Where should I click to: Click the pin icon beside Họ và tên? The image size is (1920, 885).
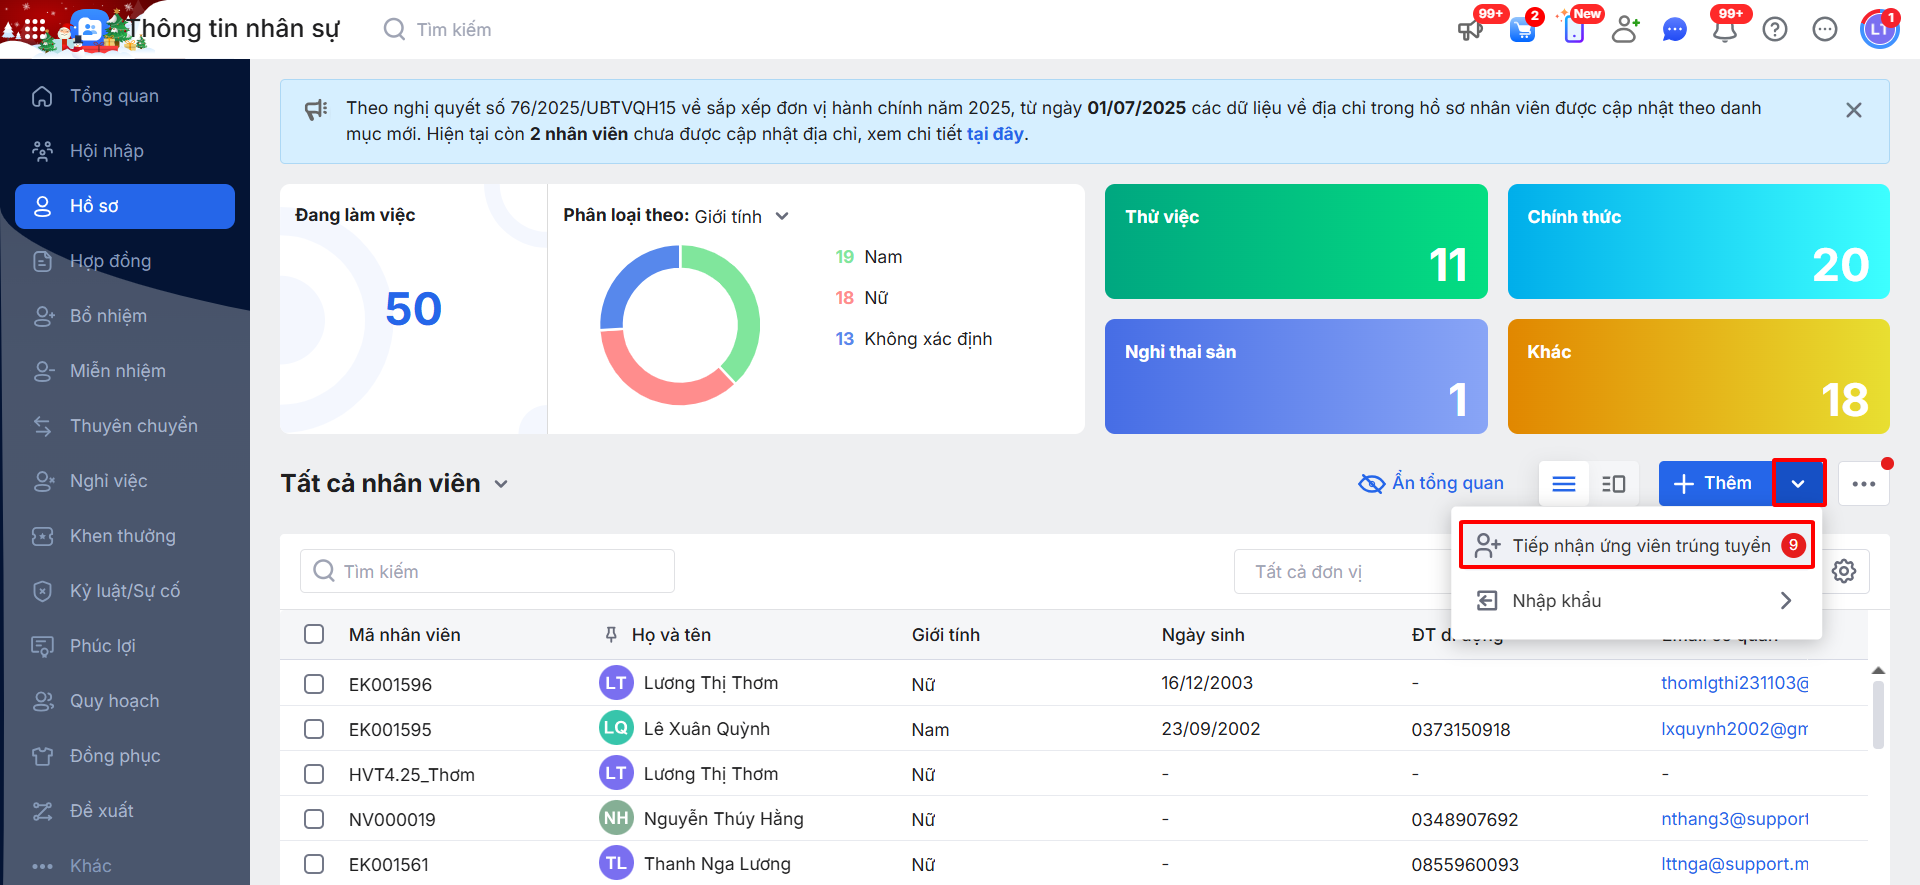click(611, 635)
